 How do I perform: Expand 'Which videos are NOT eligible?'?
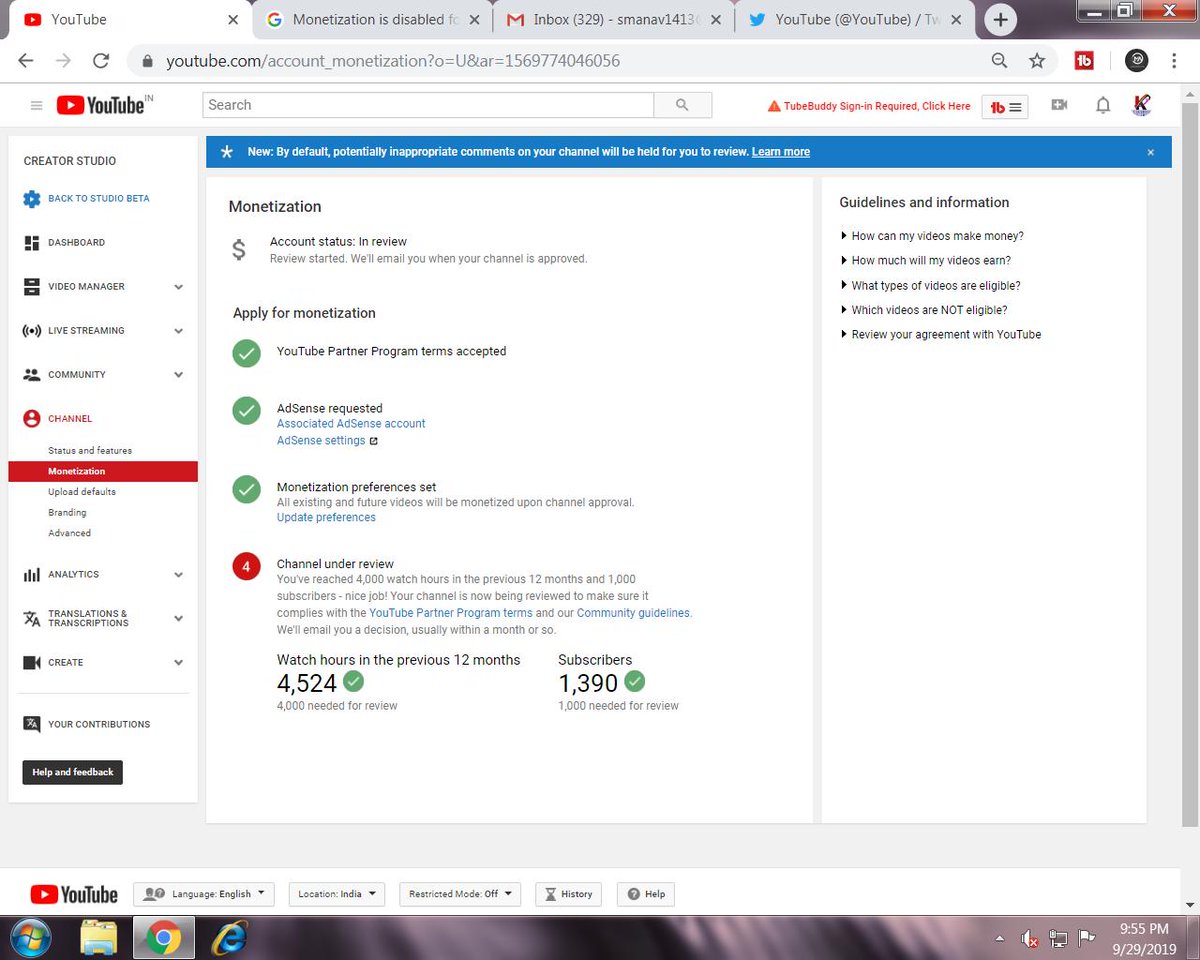929,310
